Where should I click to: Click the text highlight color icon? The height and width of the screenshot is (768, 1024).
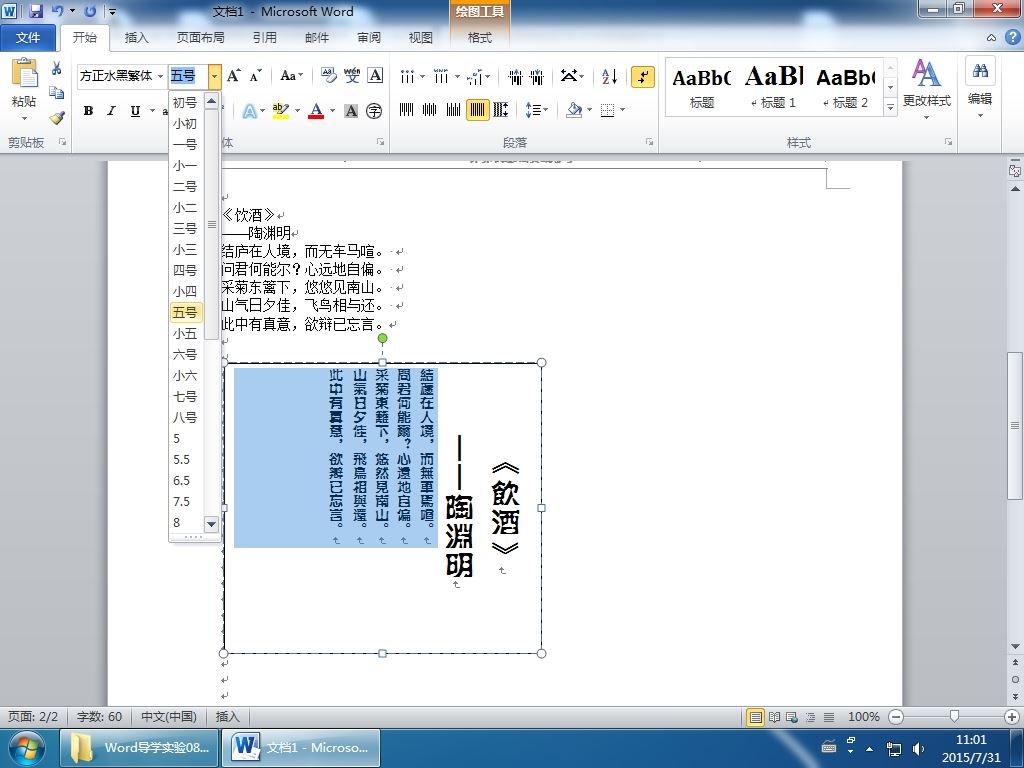coord(281,110)
